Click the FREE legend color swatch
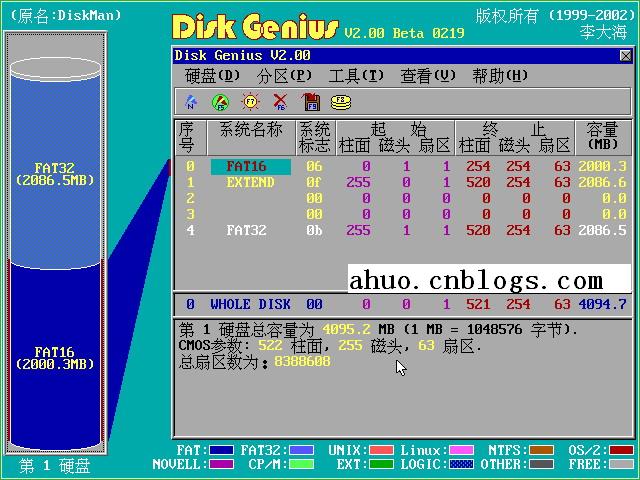Screen dimensions: 640x480 (x=621, y=464)
